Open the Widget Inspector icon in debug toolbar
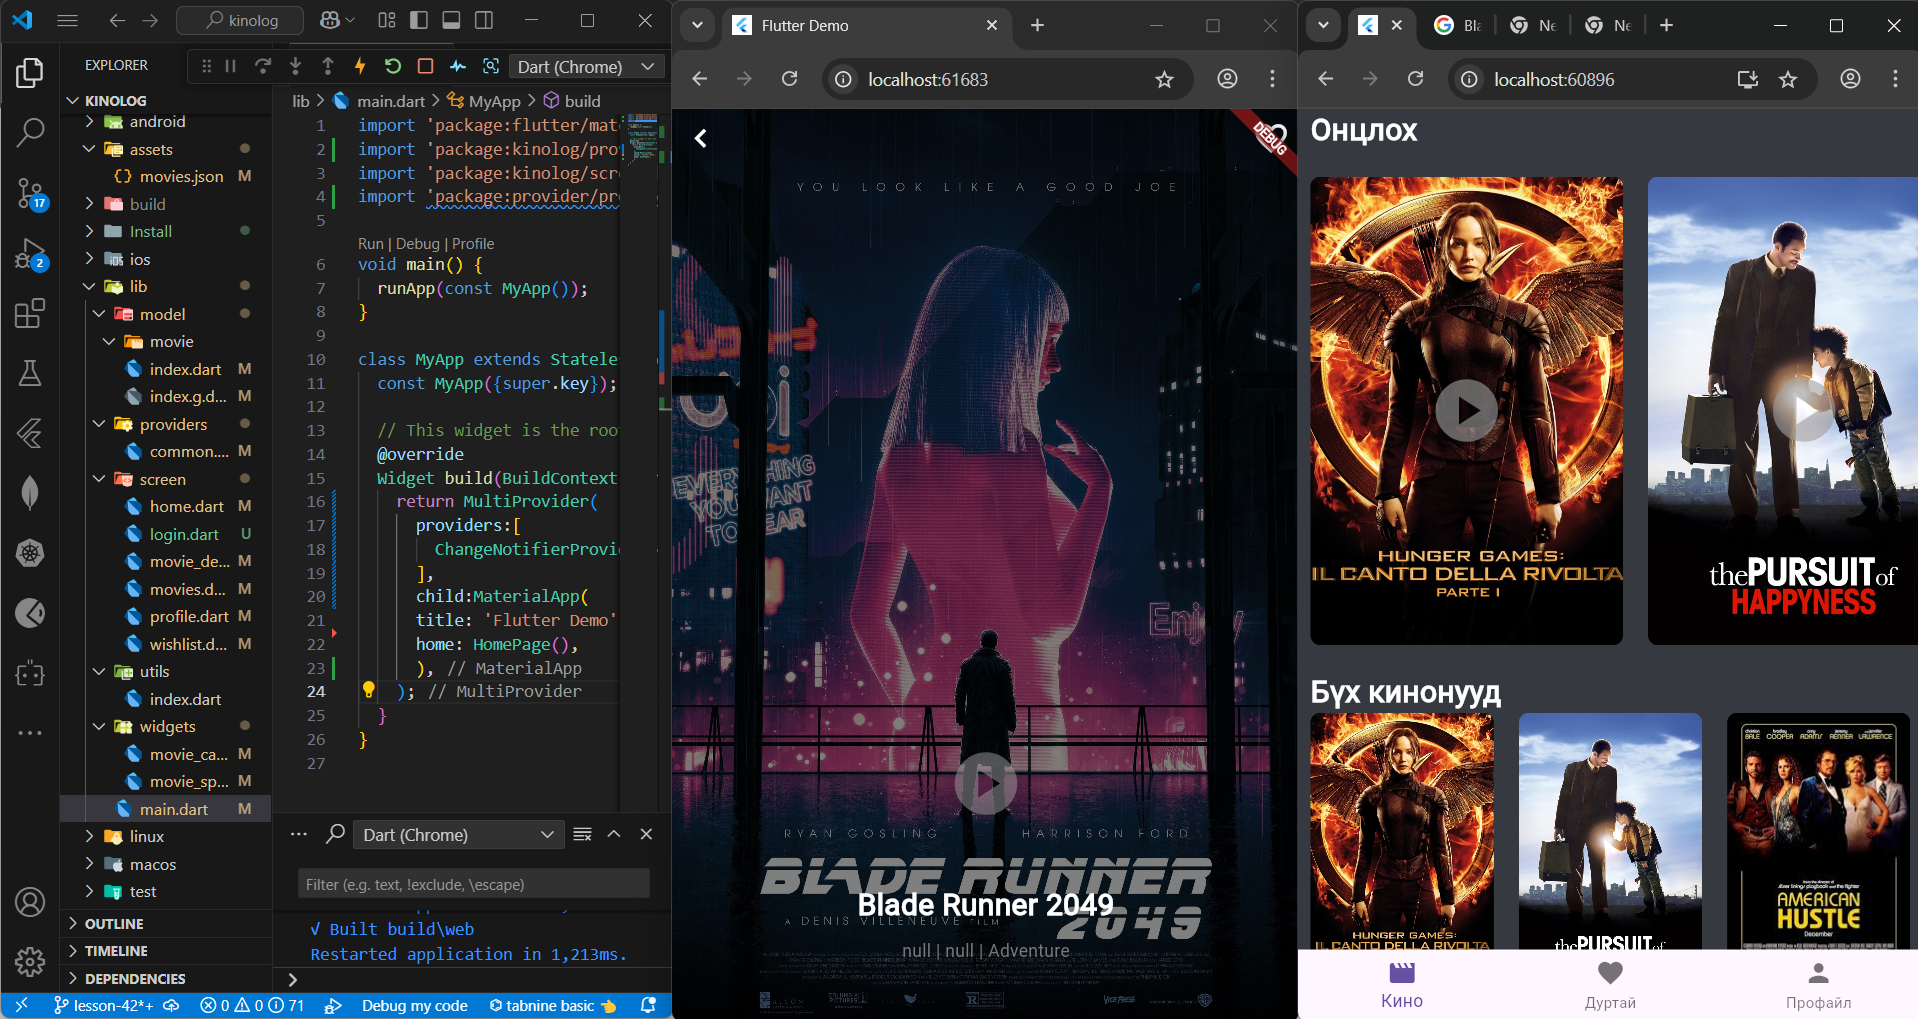1918x1019 pixels. (x=491, y=66)
